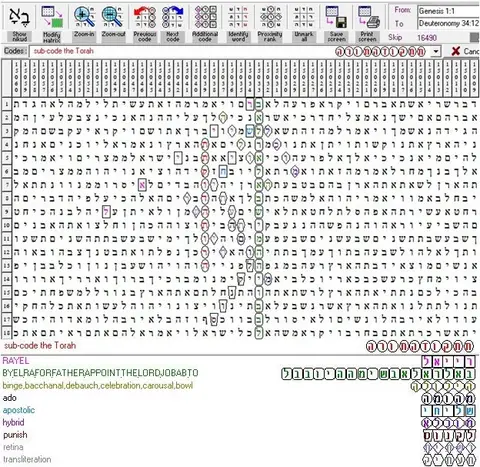Screen dimensions: 480x467
Task: Go to Next code icon
Action: pos(172,17)
